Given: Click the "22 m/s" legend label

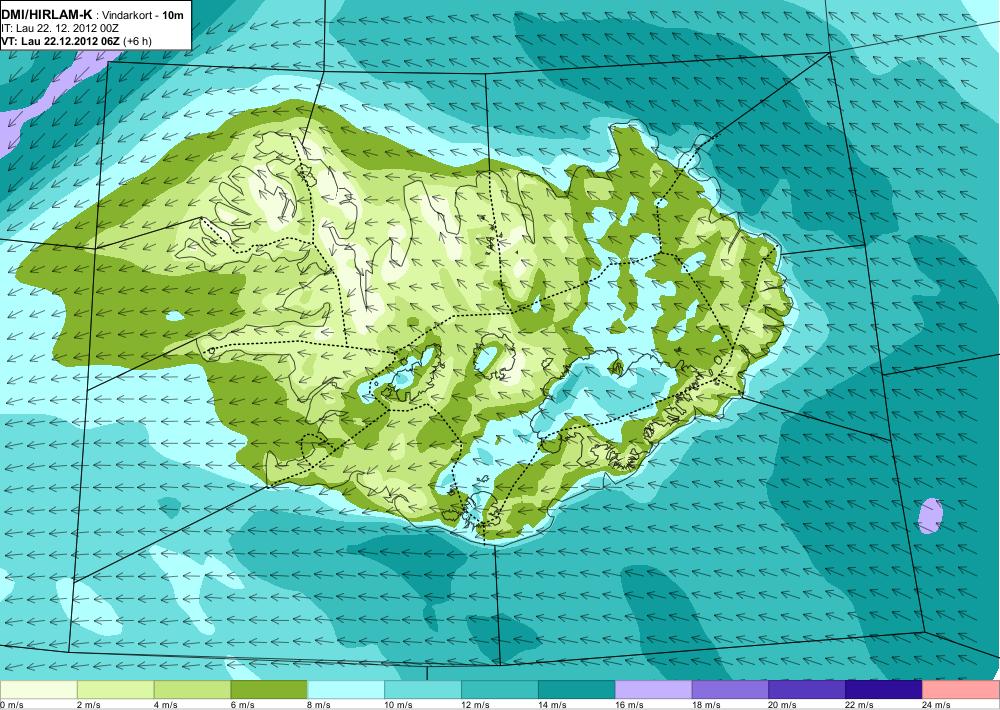Looking at the screenshot, I should click(x=859, y=705).
